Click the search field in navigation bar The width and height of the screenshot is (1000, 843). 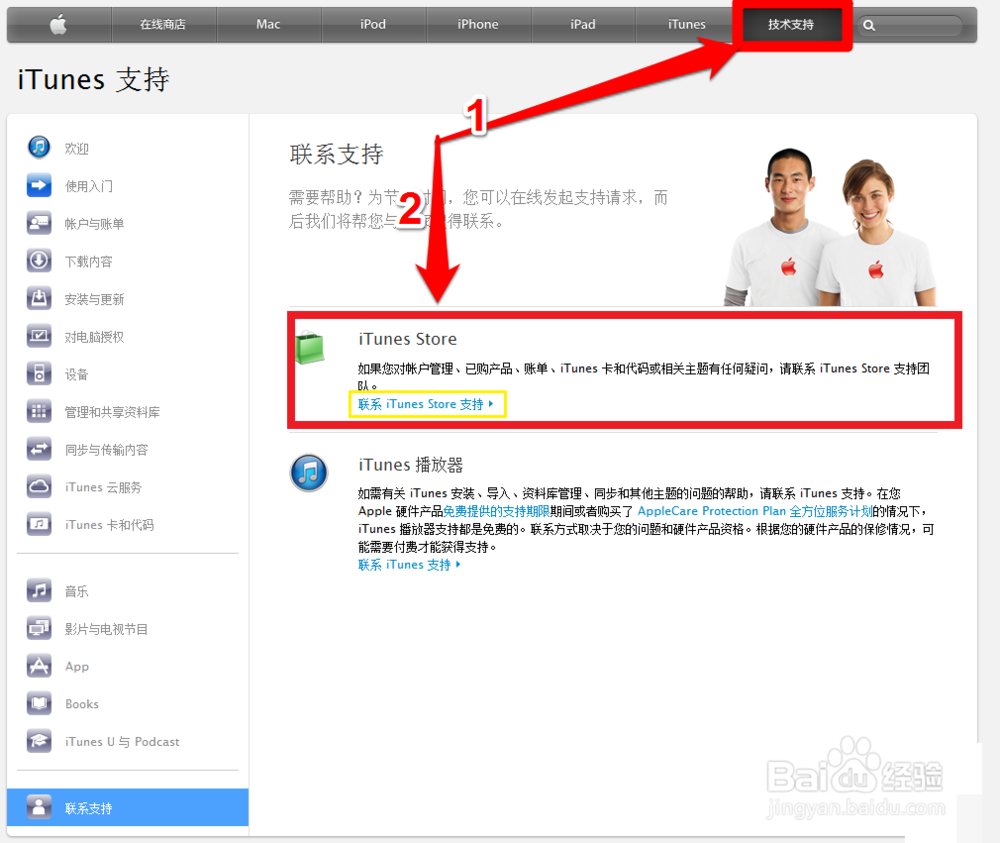910,26
